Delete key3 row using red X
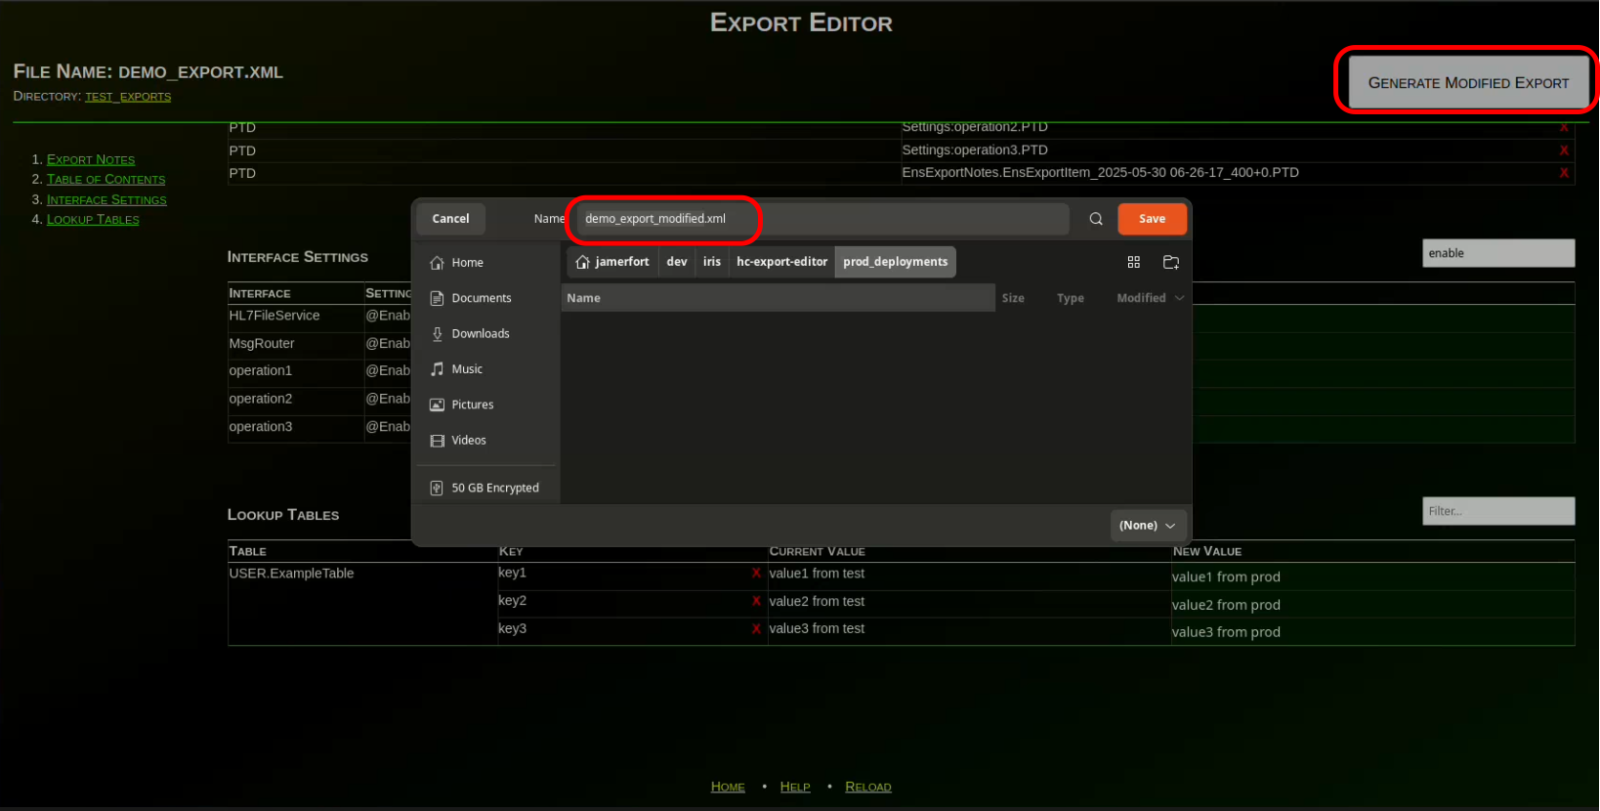This screenshot has height=811, width=1600. [x=756, y=629]
